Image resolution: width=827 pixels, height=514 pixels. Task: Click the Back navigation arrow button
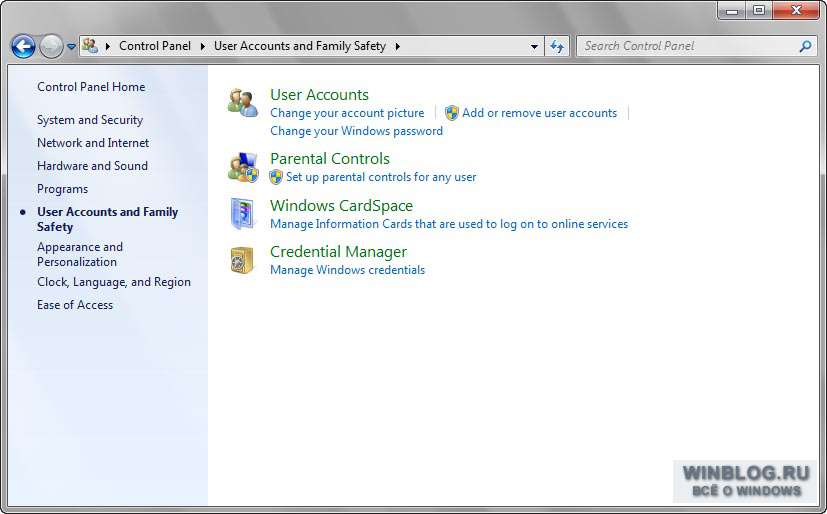(x=23, y=46)
